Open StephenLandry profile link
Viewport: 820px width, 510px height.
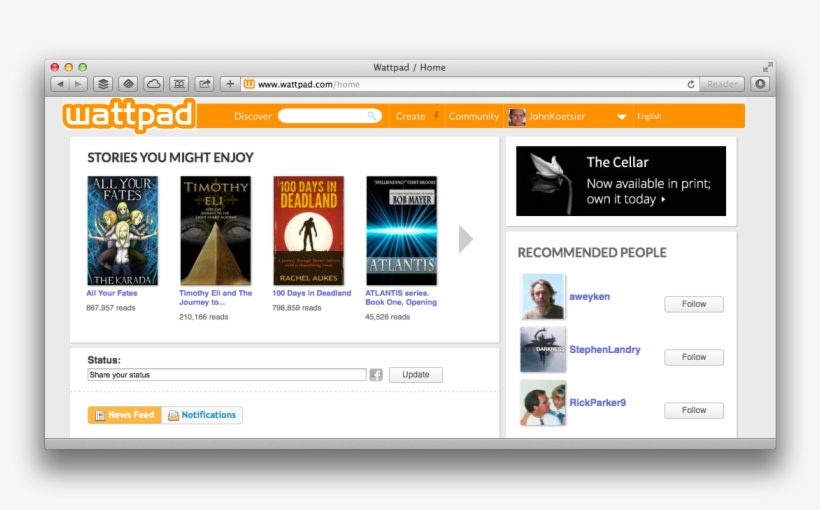point(605,349)
